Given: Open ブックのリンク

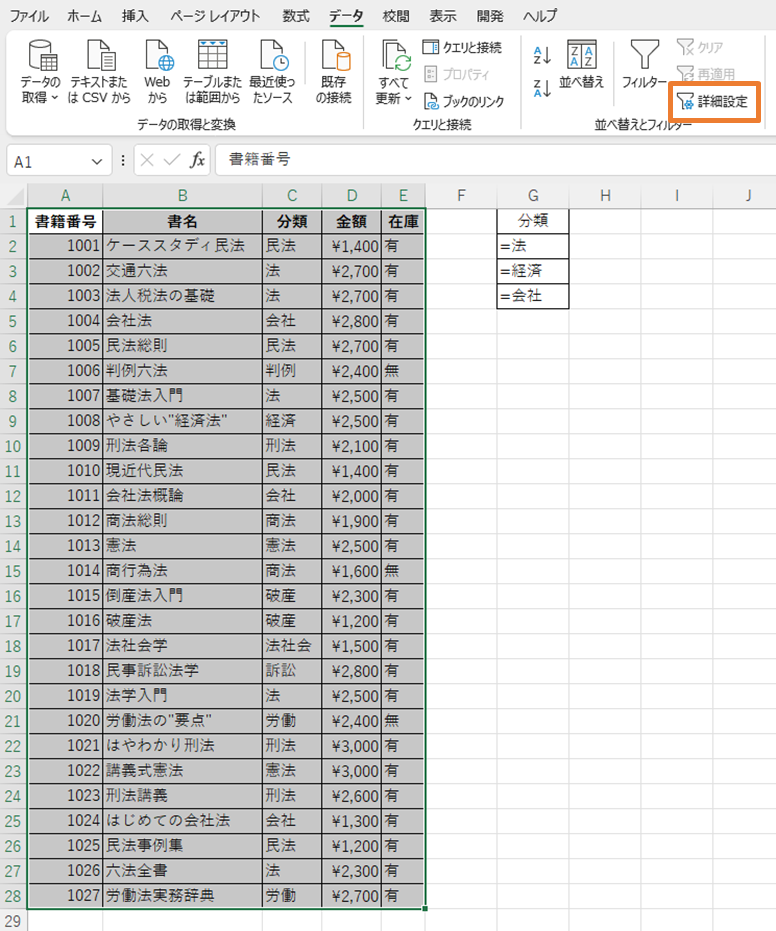Looking at the screenshot, I should tap(464, 102).
